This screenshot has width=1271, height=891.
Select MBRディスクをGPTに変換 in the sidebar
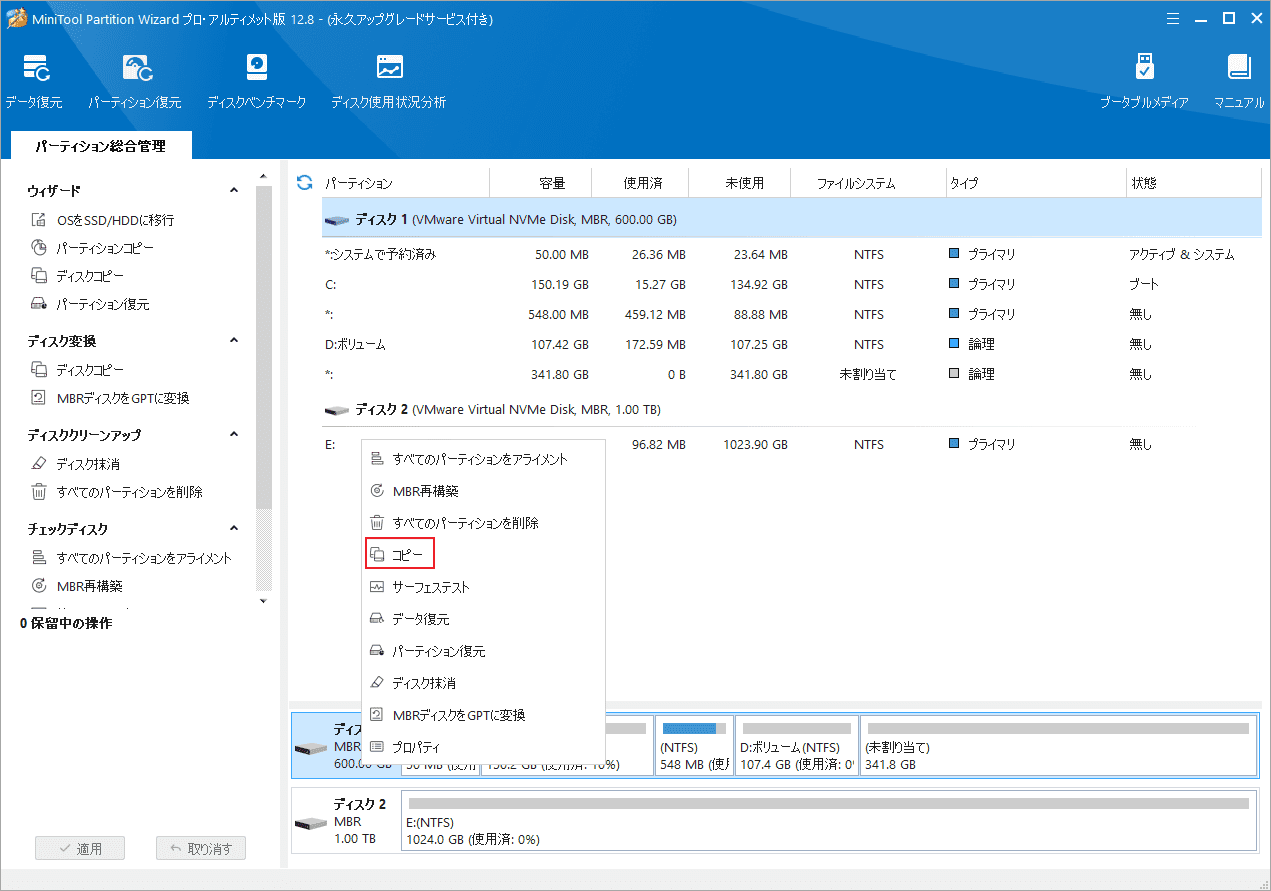pos(110,398)
